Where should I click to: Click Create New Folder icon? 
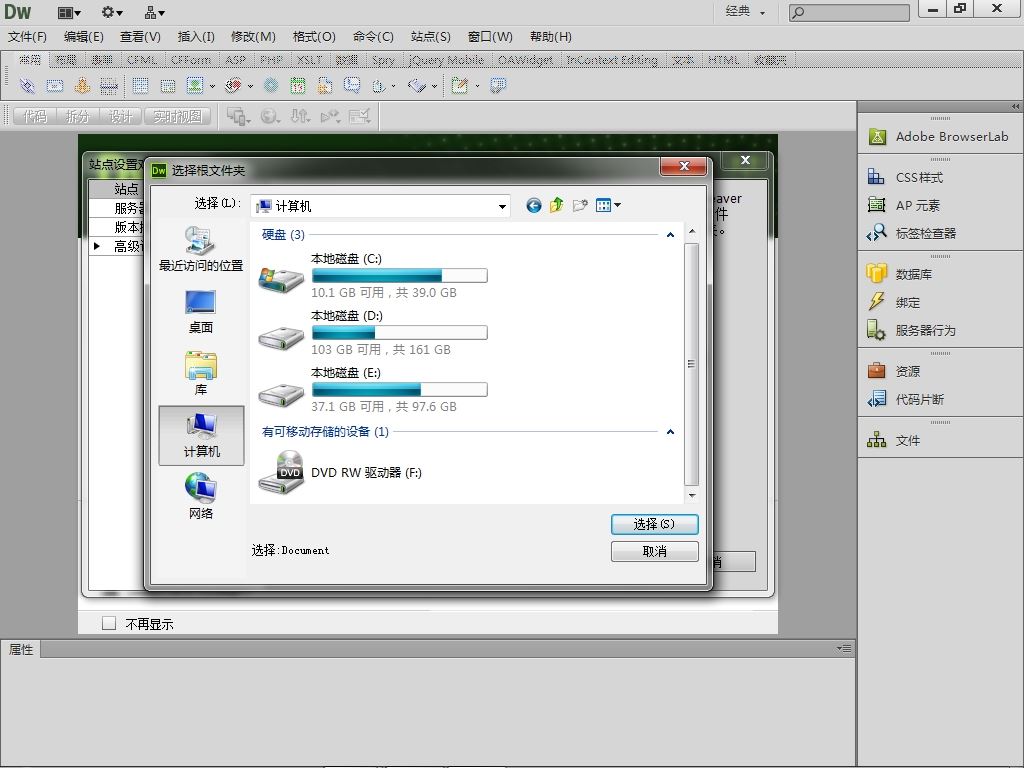pyautogui.click(x=580, y=206)
